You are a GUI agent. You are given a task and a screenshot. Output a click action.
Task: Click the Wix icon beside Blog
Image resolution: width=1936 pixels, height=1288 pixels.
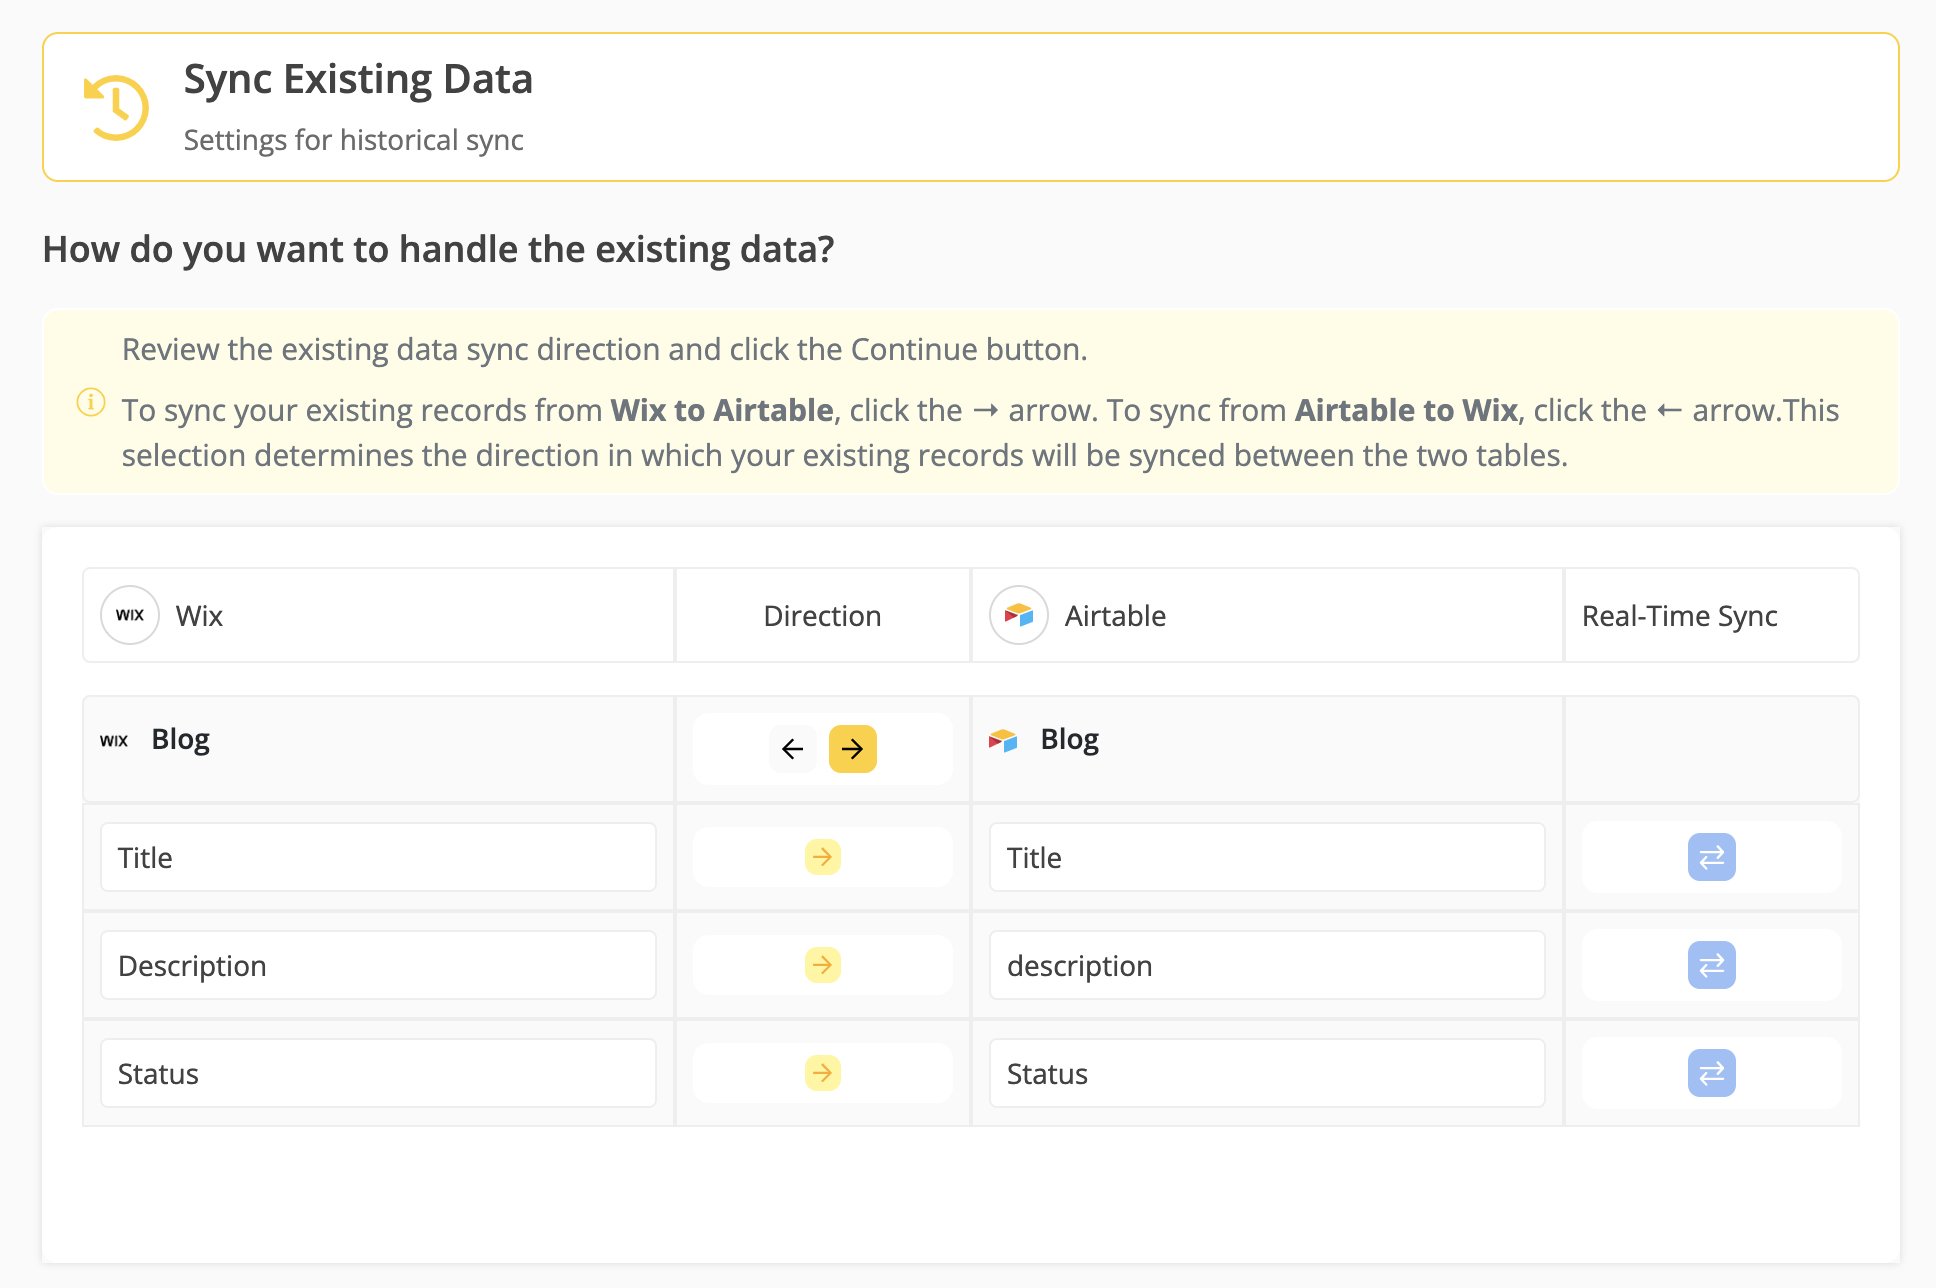coord(114,741)
